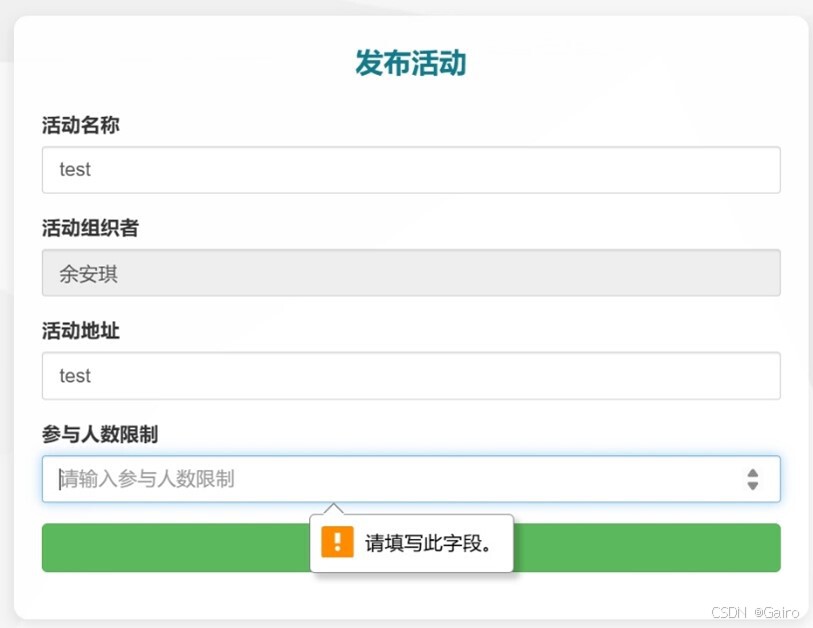Click the 请填写此字段。 validation message

pyautogui.click(x=427, y=543)
